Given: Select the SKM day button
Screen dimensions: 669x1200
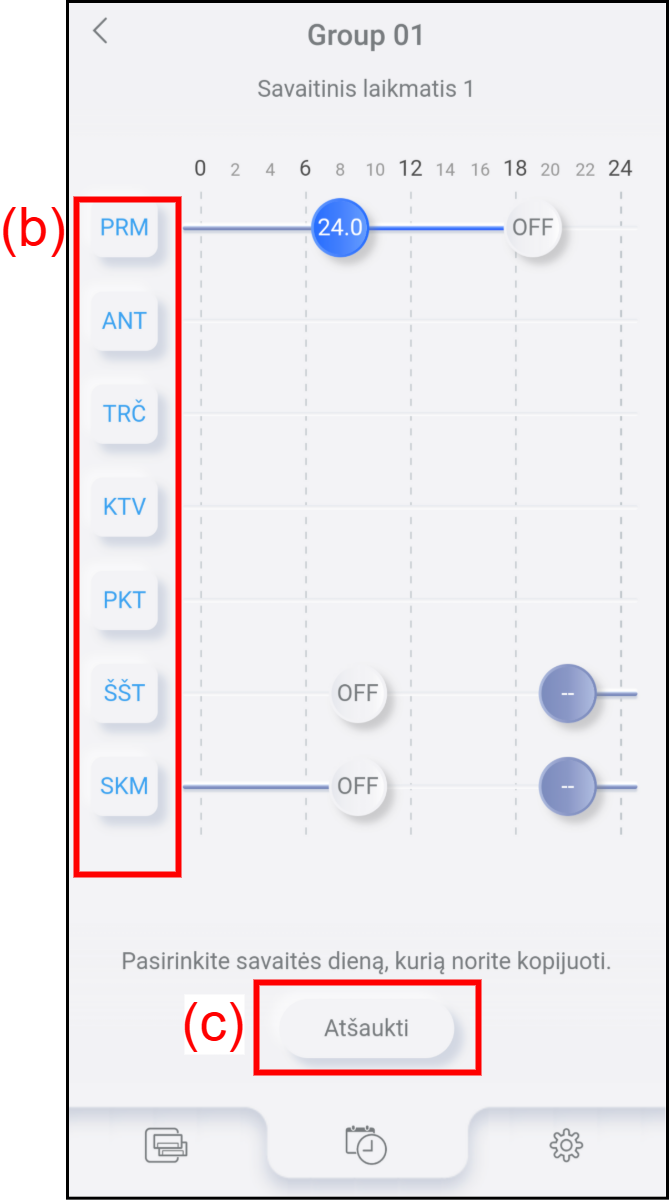Looking at the screenshot, I should click(x=125, y=786).
